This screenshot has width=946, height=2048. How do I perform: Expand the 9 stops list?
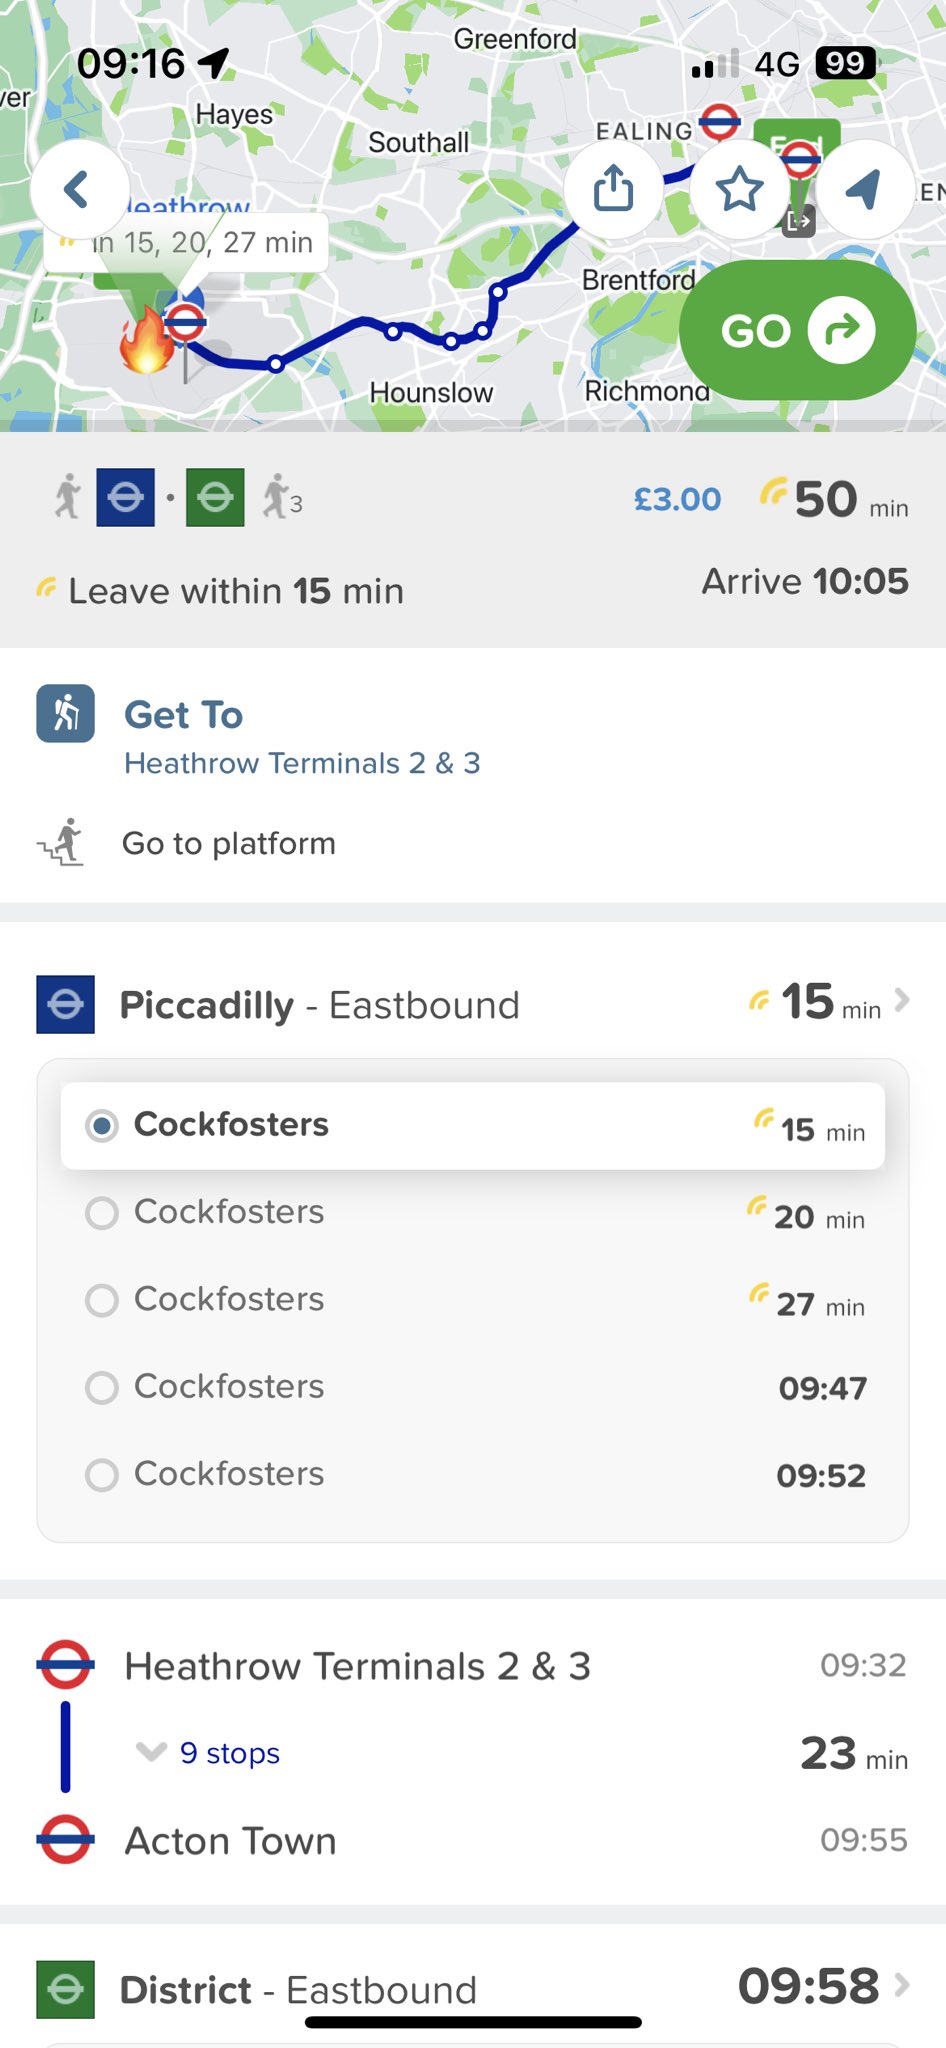click(228, 1753)
